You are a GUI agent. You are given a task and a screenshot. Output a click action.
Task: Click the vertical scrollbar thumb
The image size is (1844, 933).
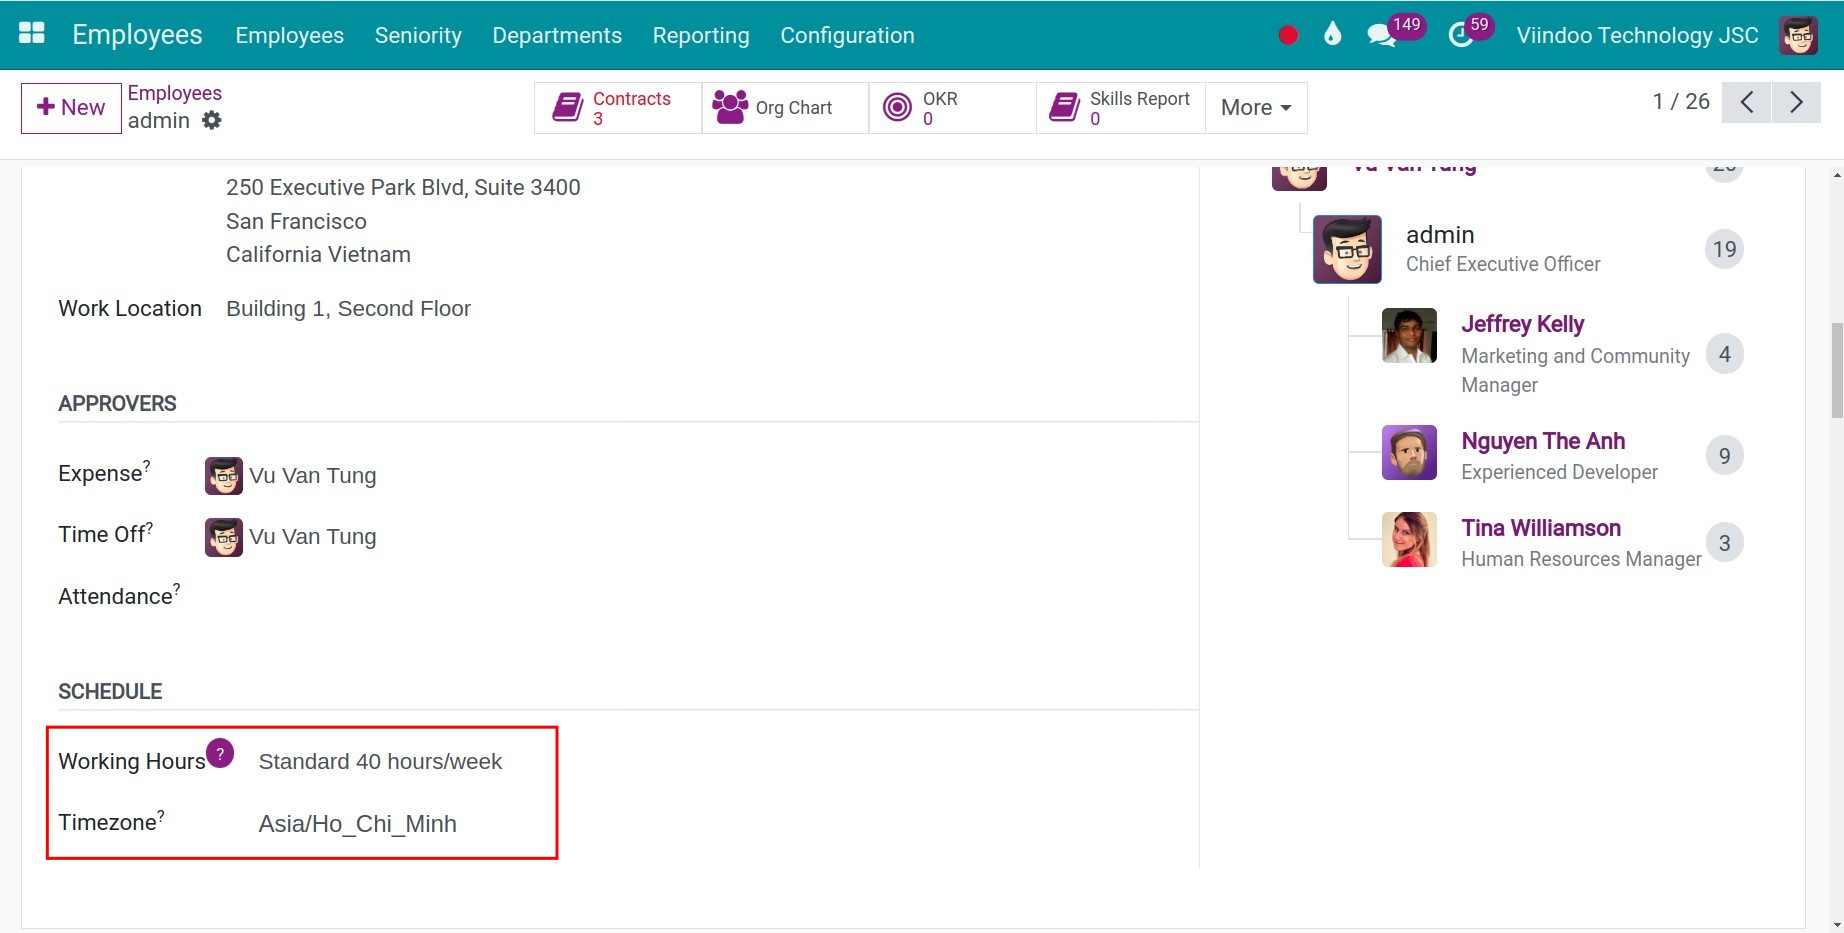(x=1837, y=370)
